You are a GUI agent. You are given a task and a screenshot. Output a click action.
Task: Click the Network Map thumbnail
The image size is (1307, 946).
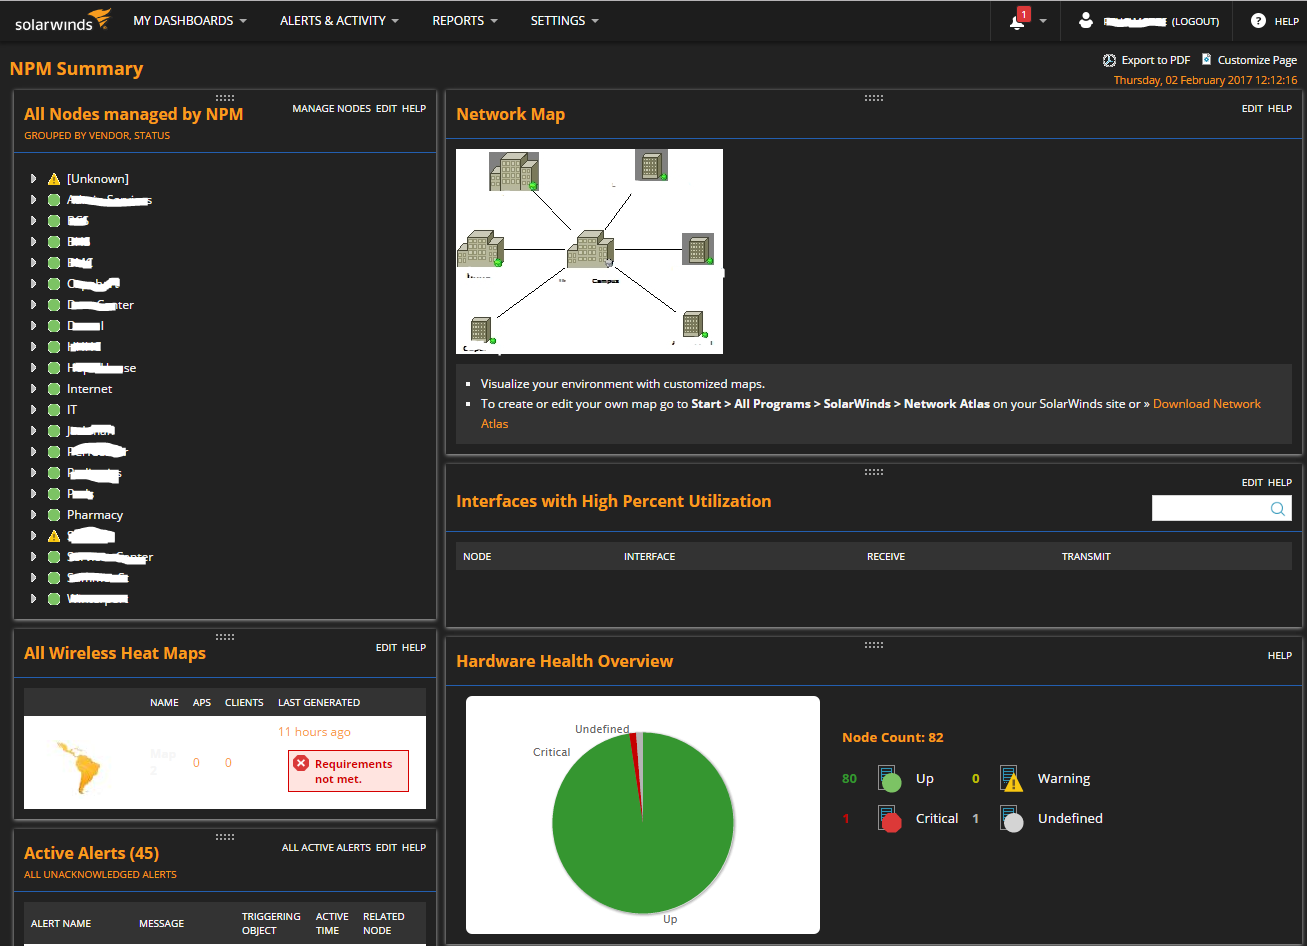(589, 251)
